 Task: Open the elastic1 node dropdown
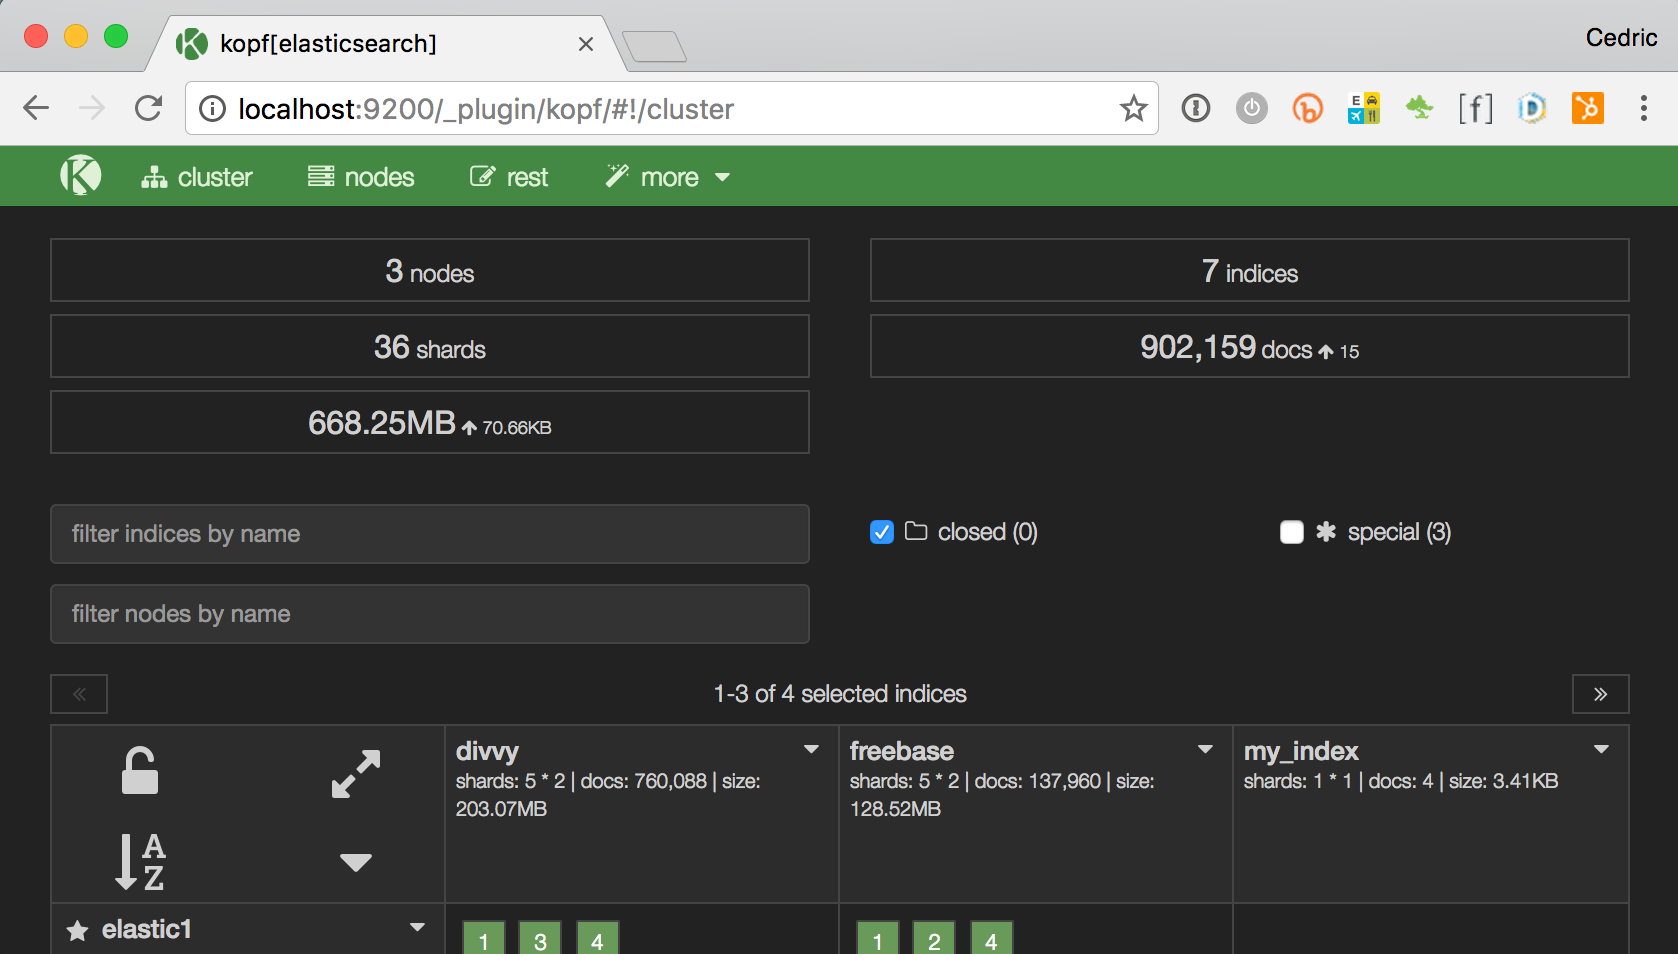[418, 927]
